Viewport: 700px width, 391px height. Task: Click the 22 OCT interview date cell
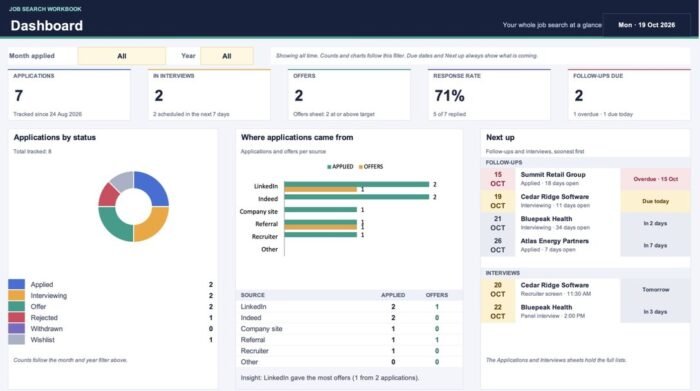tap(498, 312)
